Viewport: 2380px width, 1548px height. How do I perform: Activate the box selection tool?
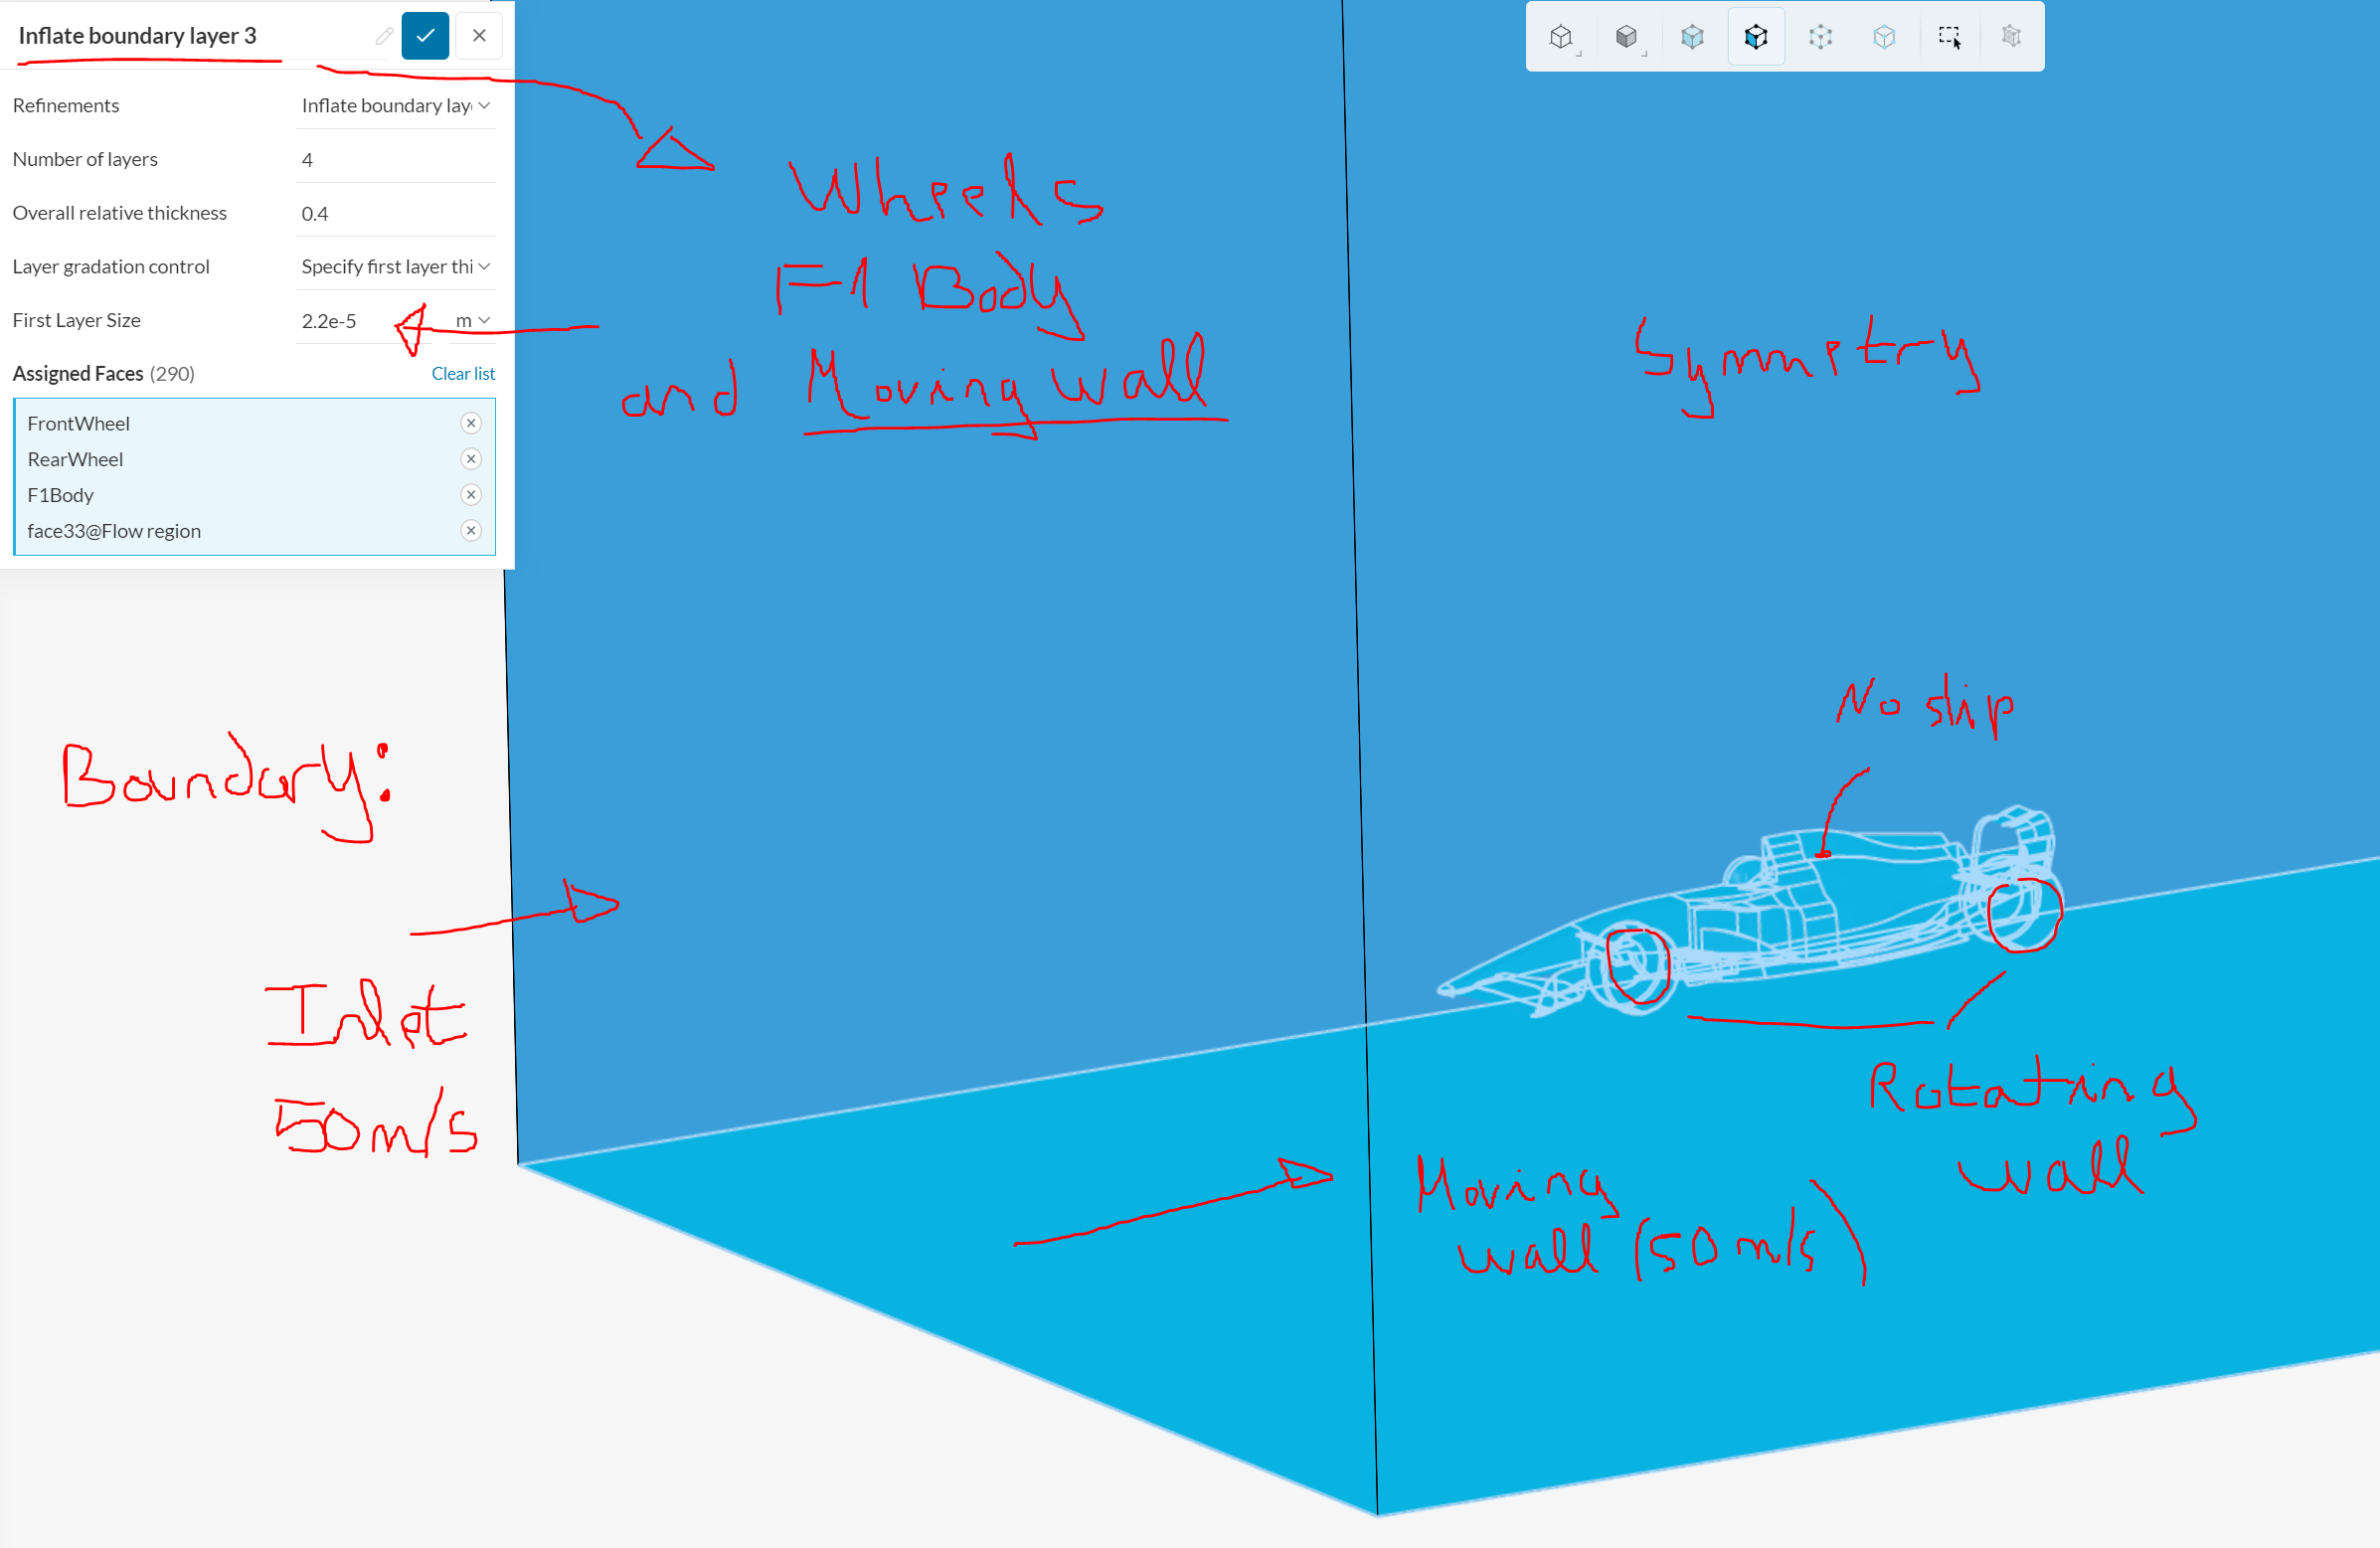click(1949, 37)
